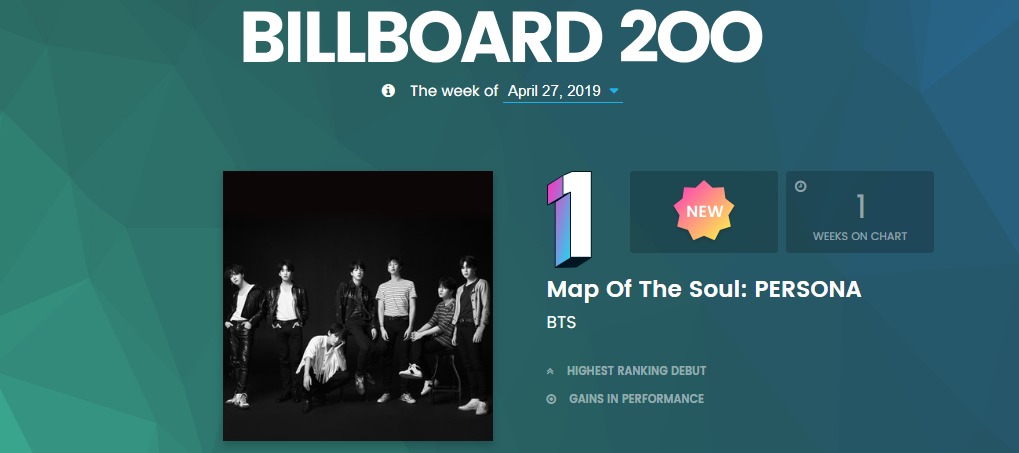Click the HIGHEST RANKING DEBUT label
The height and width of the screenshot is (453, 1019).
[x=636, y=371]
